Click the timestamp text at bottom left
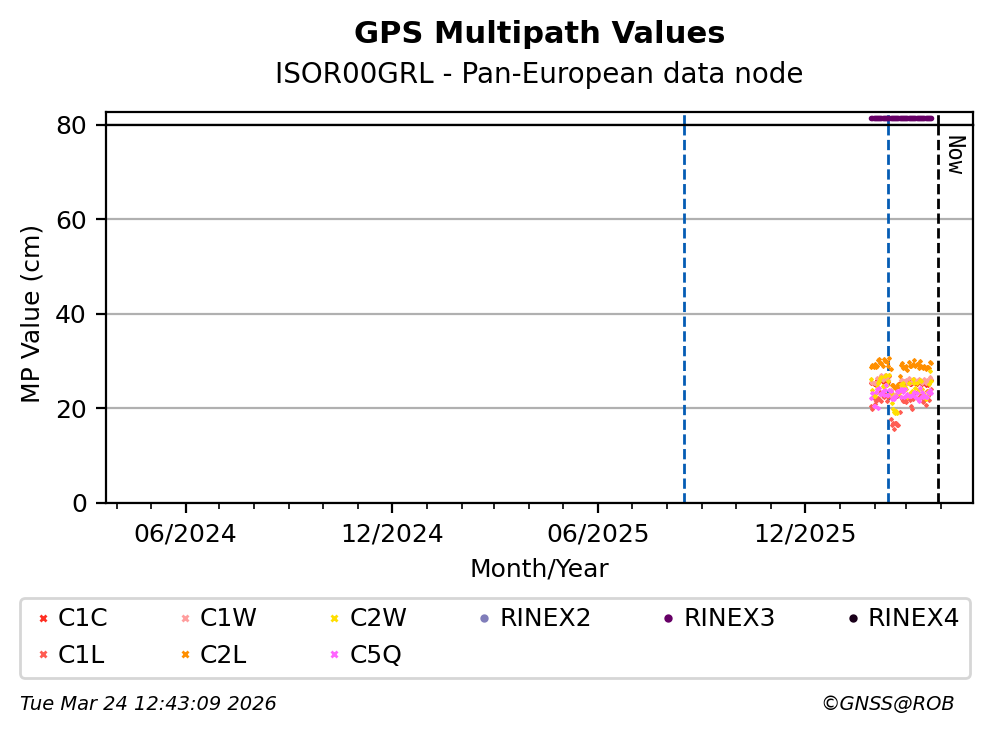 coord(148,704)
